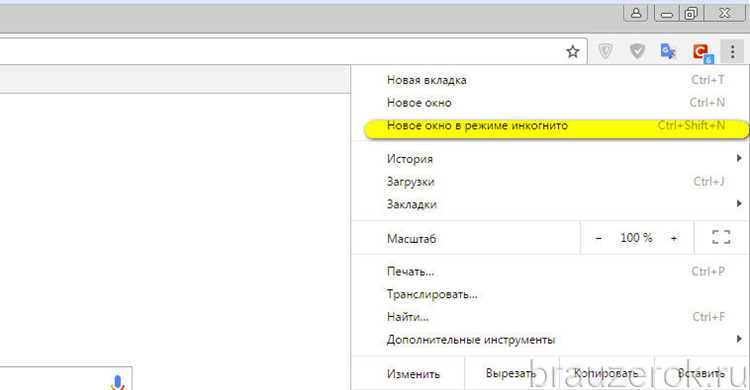Bookmark this page with the star icon
Viewport: 750px width, 390px height.
tap(573, 51)
